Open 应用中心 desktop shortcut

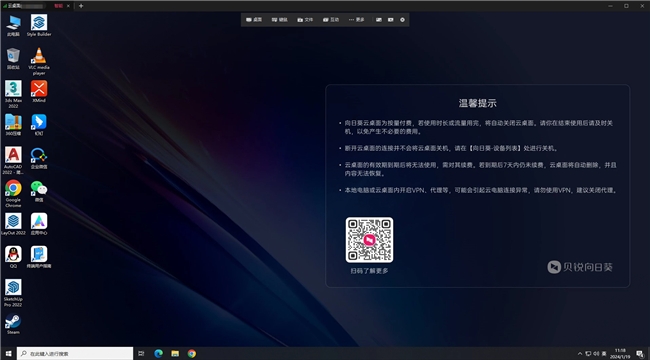39,224
